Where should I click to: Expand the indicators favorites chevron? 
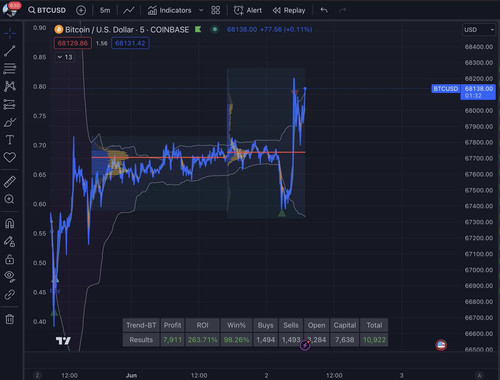pos(201,10)
